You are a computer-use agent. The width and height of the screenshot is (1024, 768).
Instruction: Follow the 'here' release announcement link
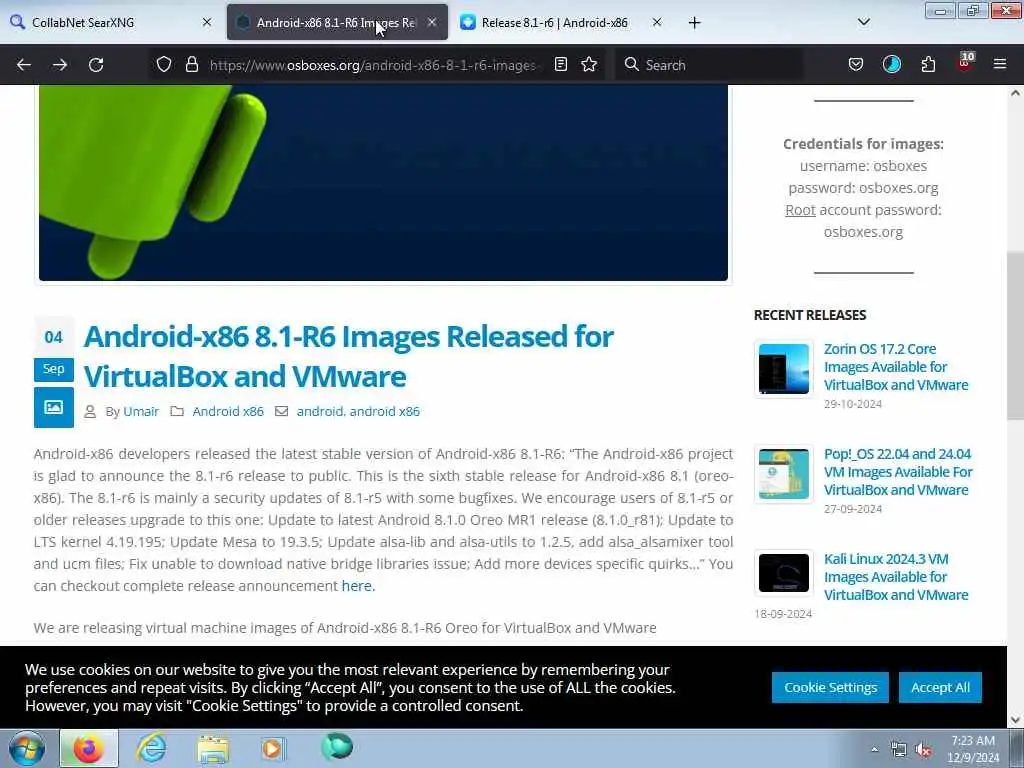[357, 586]
